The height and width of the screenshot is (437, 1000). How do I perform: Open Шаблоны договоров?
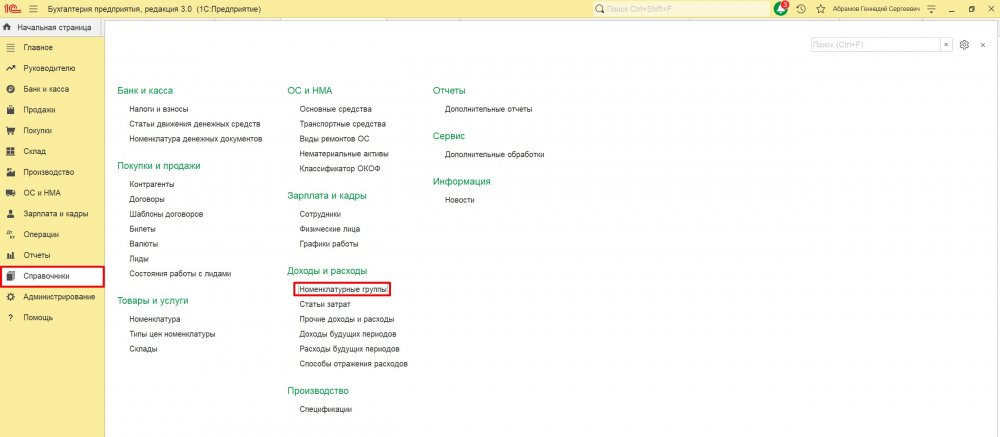(166, 214)
